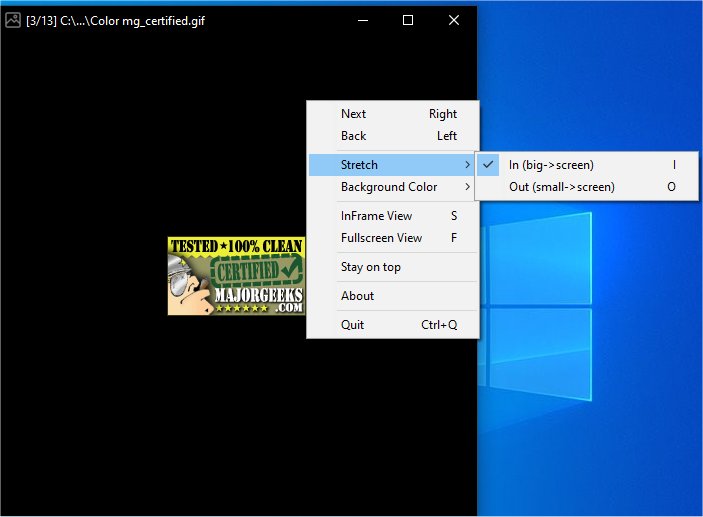Expand the Stretch submenu arrow
The image size is (703, 517).
tap(467, 165)
